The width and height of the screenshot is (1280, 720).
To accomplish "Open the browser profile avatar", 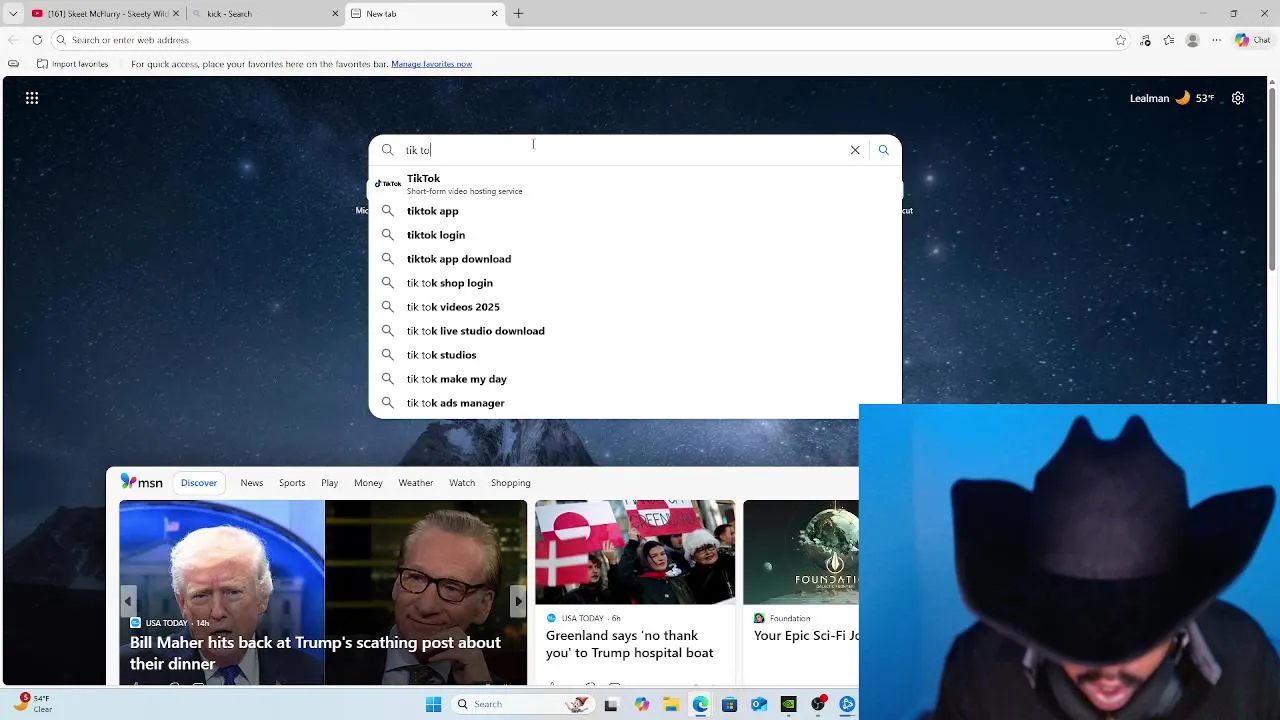I will pos(1192,40).
